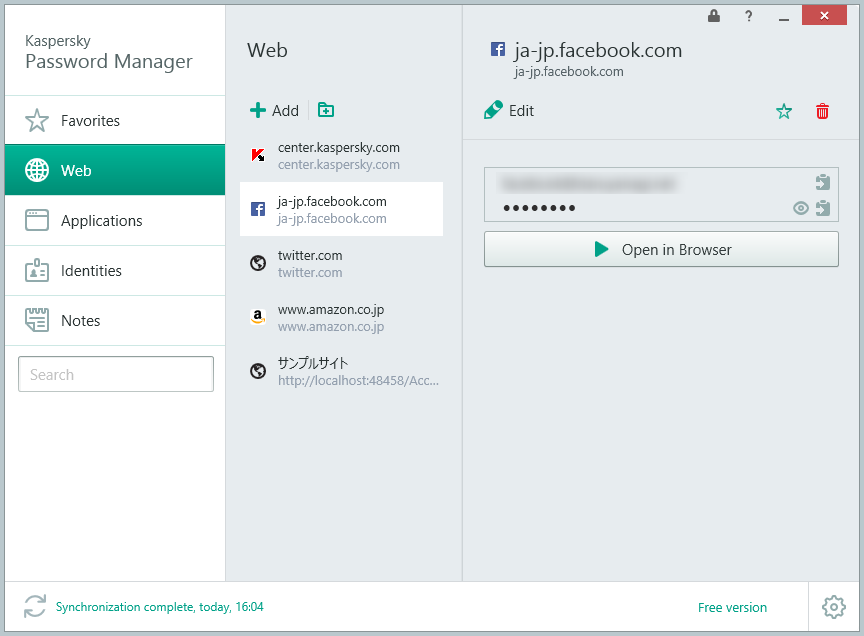The width and height of the screenshot is (864, 636).
Task: Click the lock icon in the title bar
Action: [x=713, y=16]
